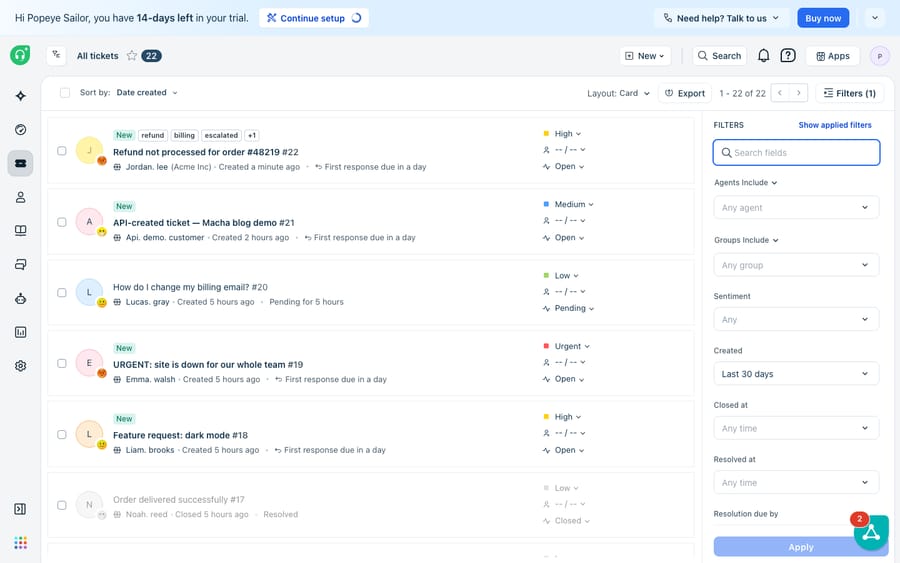Viewport: 900px width, 563px height.
Task: Click Continue setup button
Action: (x=314, y=18)
